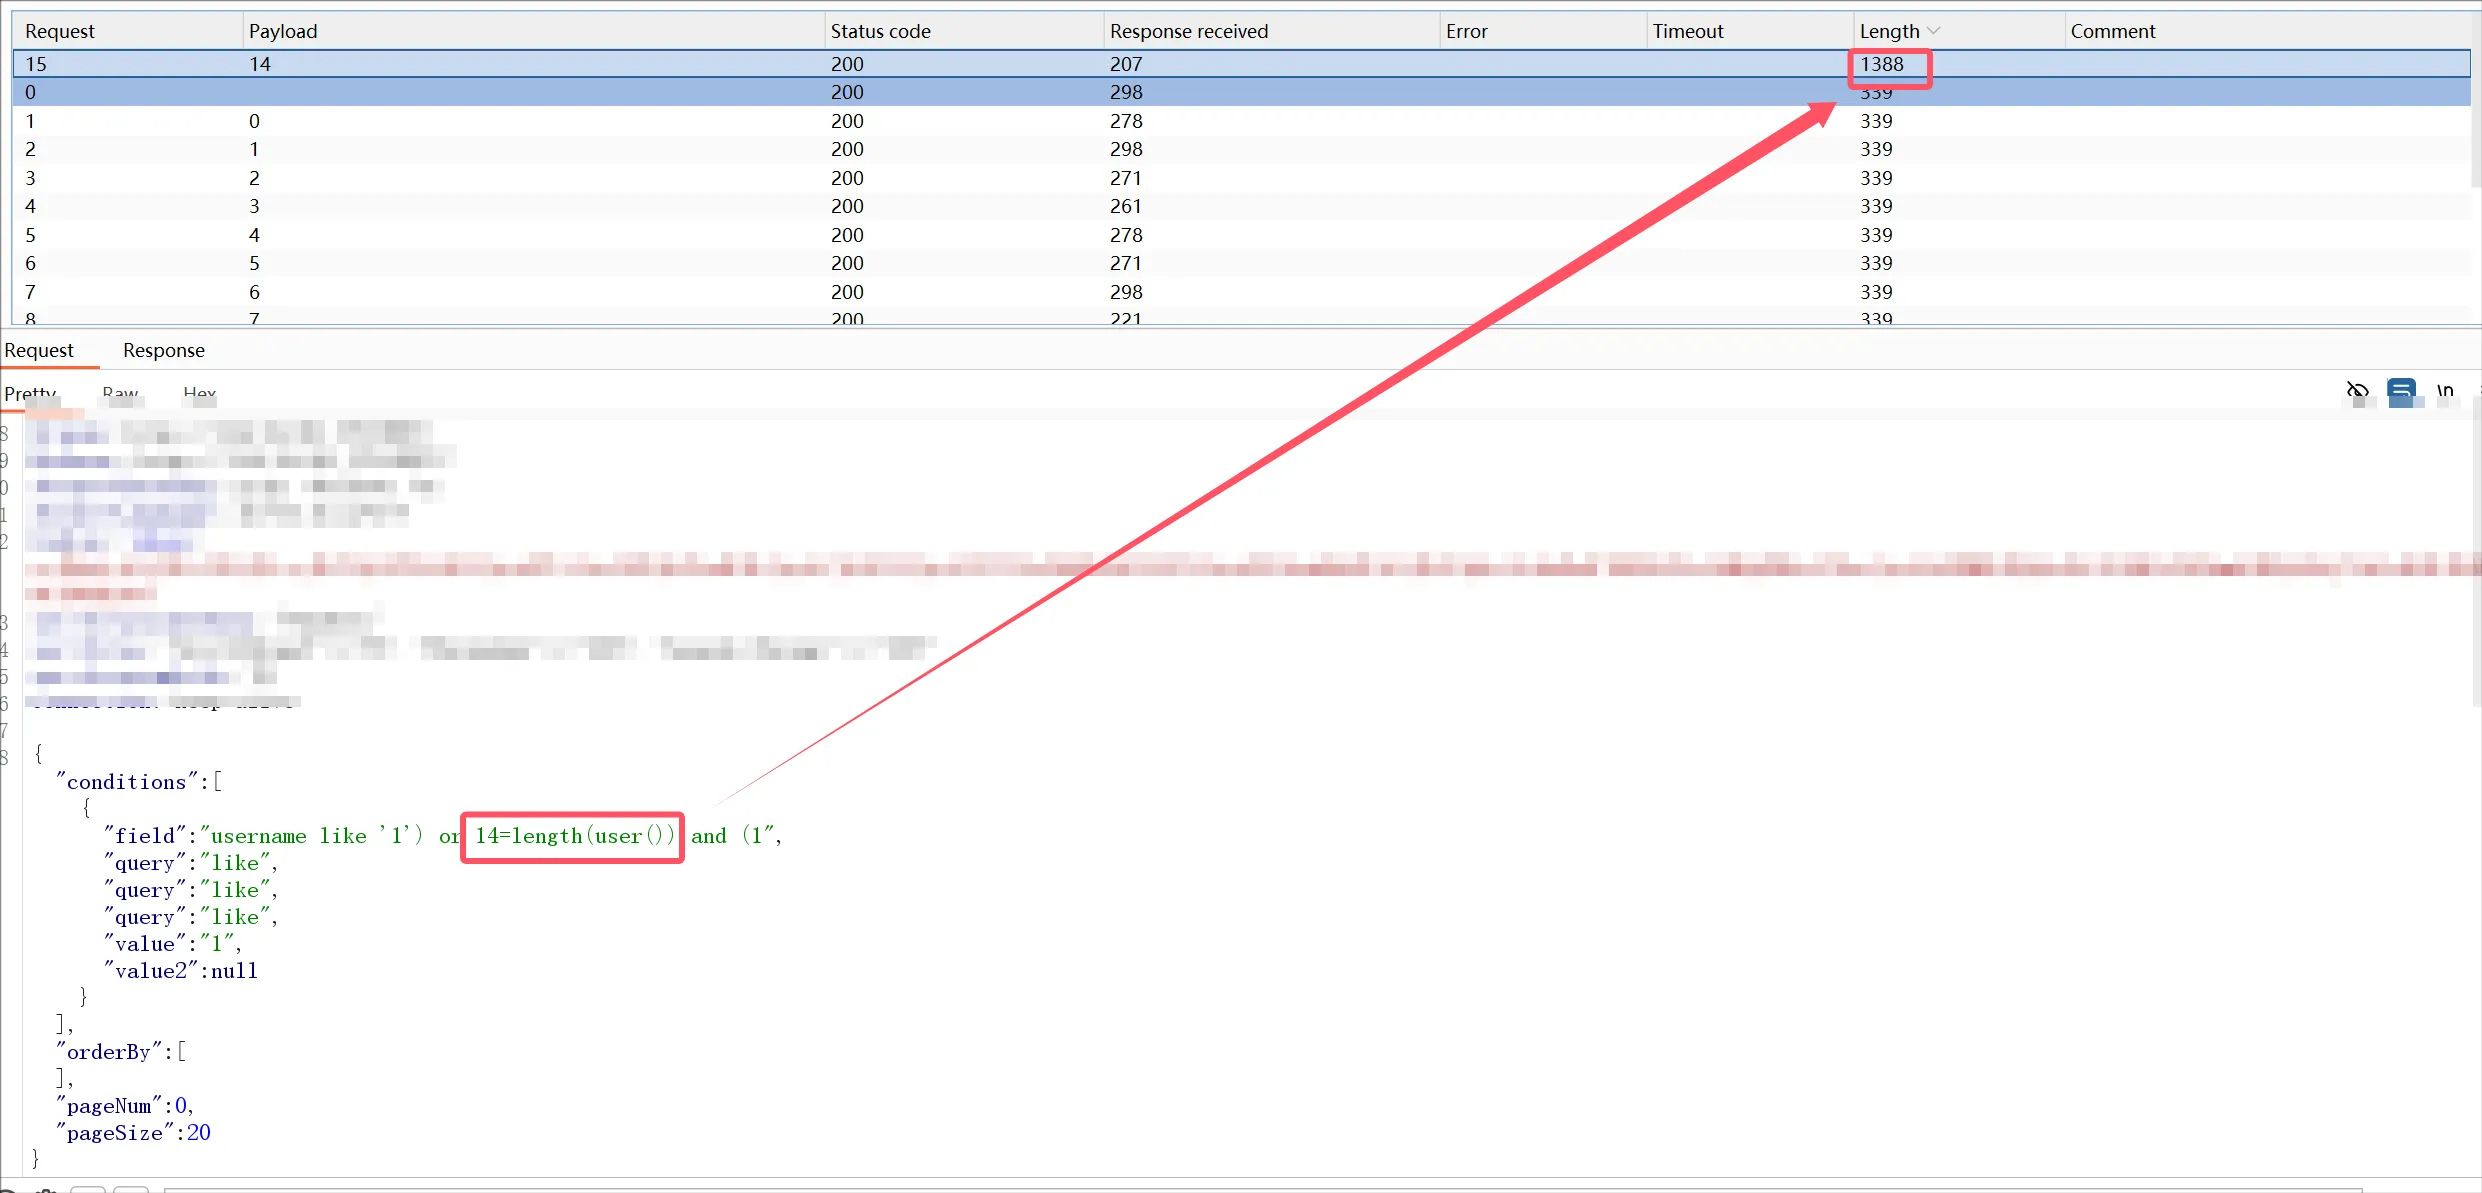Switch to the Response tab
This screenshot has width=2482, height=1193.
(163, 350)
